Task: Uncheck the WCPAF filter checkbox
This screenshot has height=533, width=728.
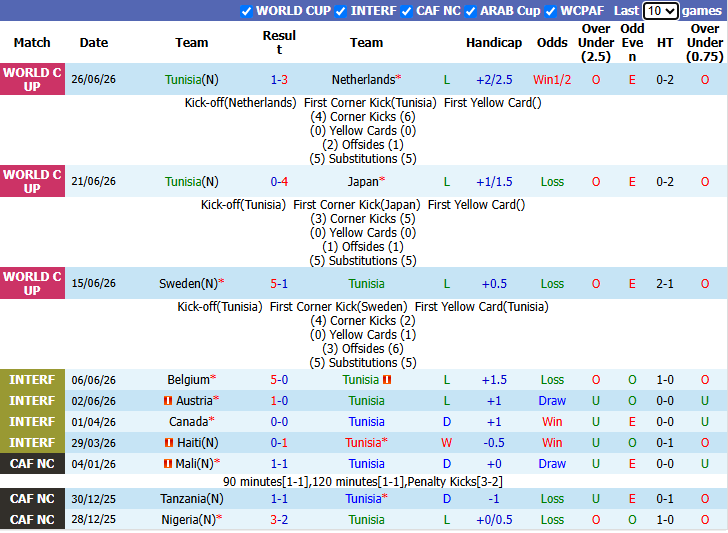Action: [x=551, y=11]
